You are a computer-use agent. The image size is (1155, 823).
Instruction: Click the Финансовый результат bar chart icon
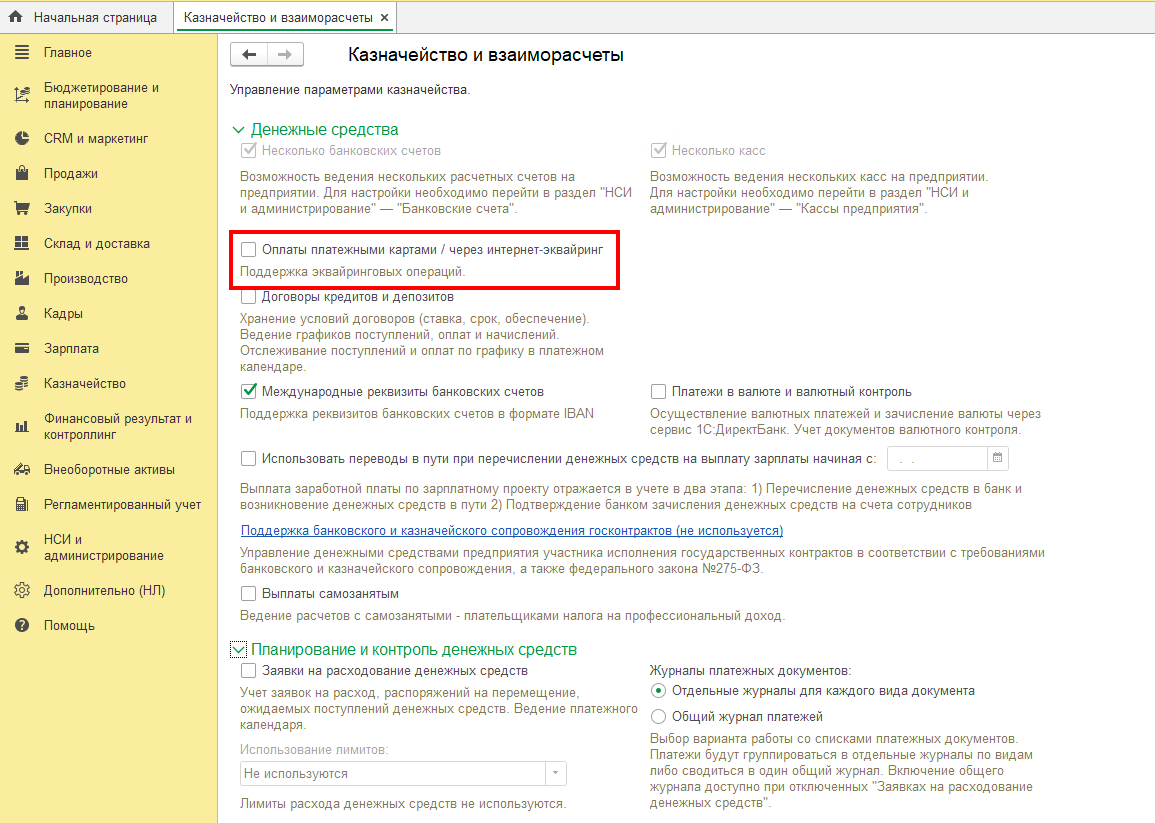point(22,426)
